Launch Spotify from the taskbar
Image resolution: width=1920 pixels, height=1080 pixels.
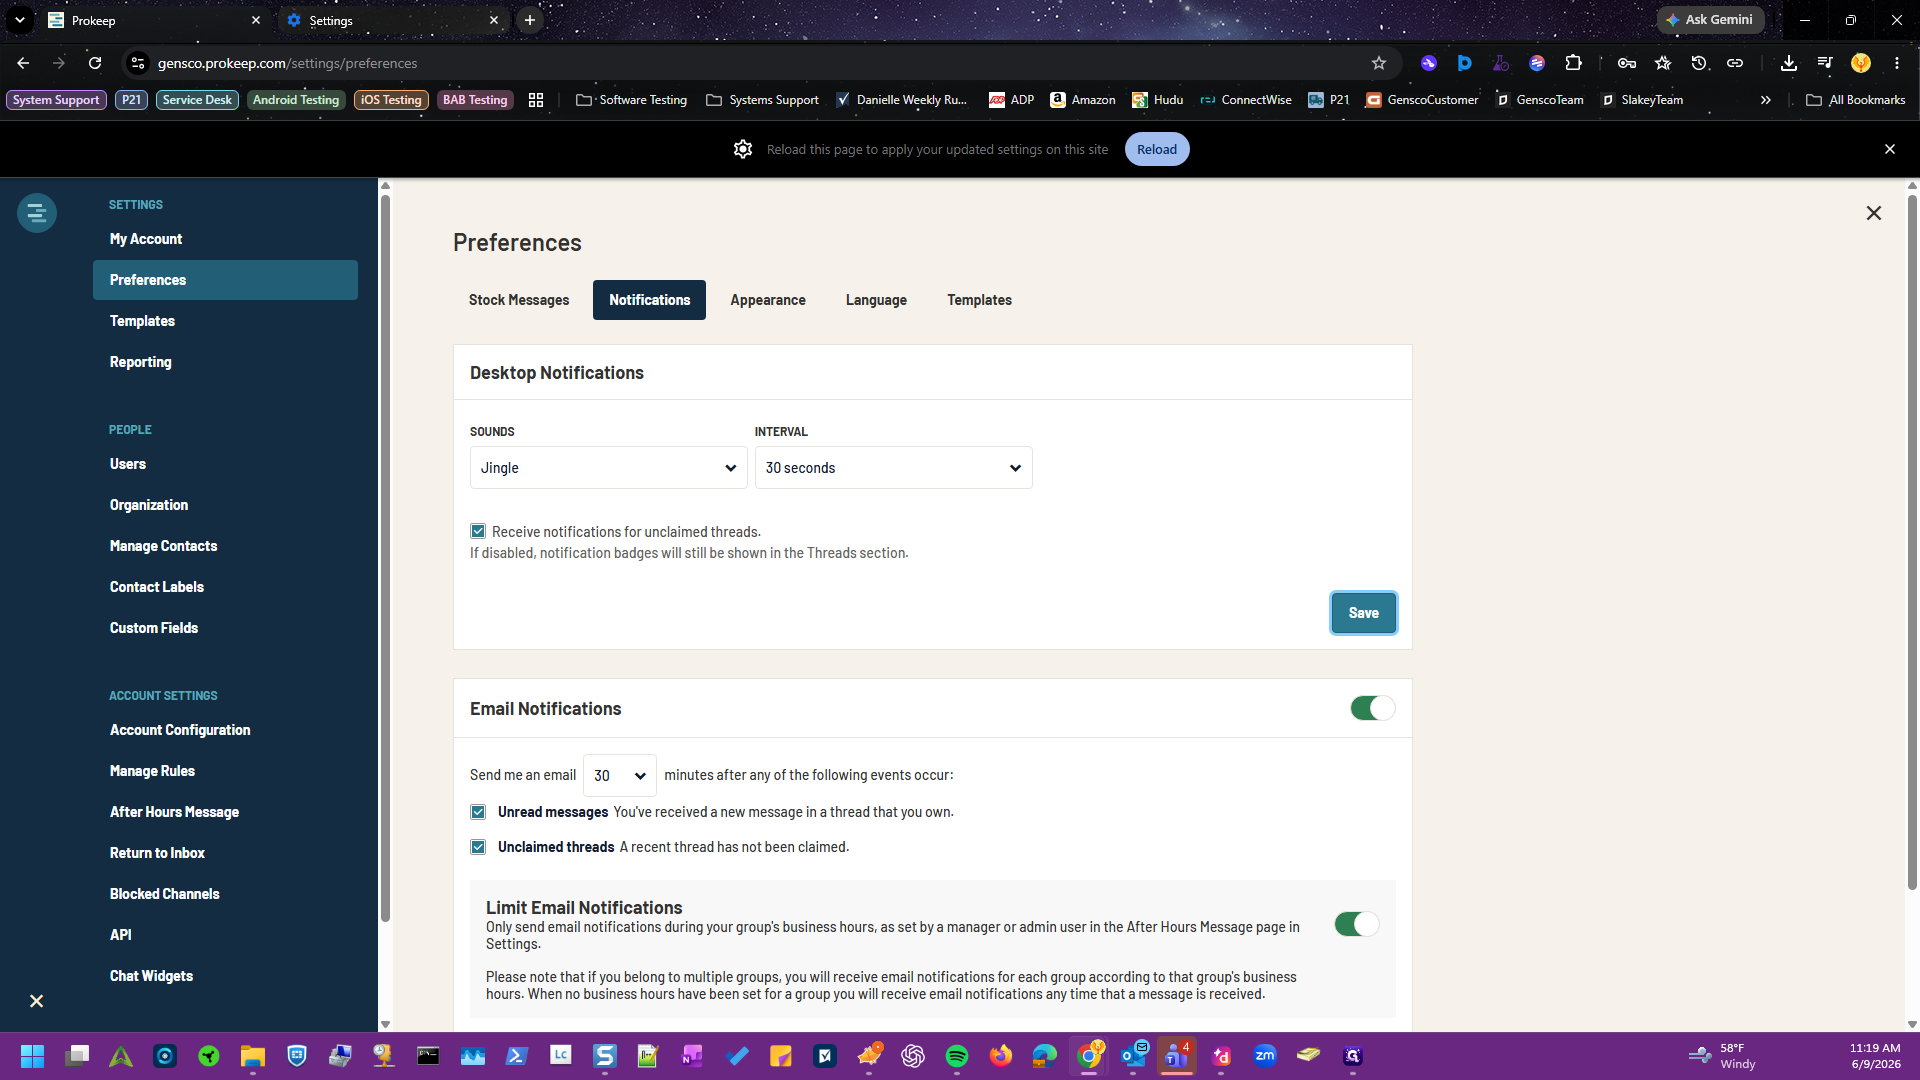(x=957, y=1056)
